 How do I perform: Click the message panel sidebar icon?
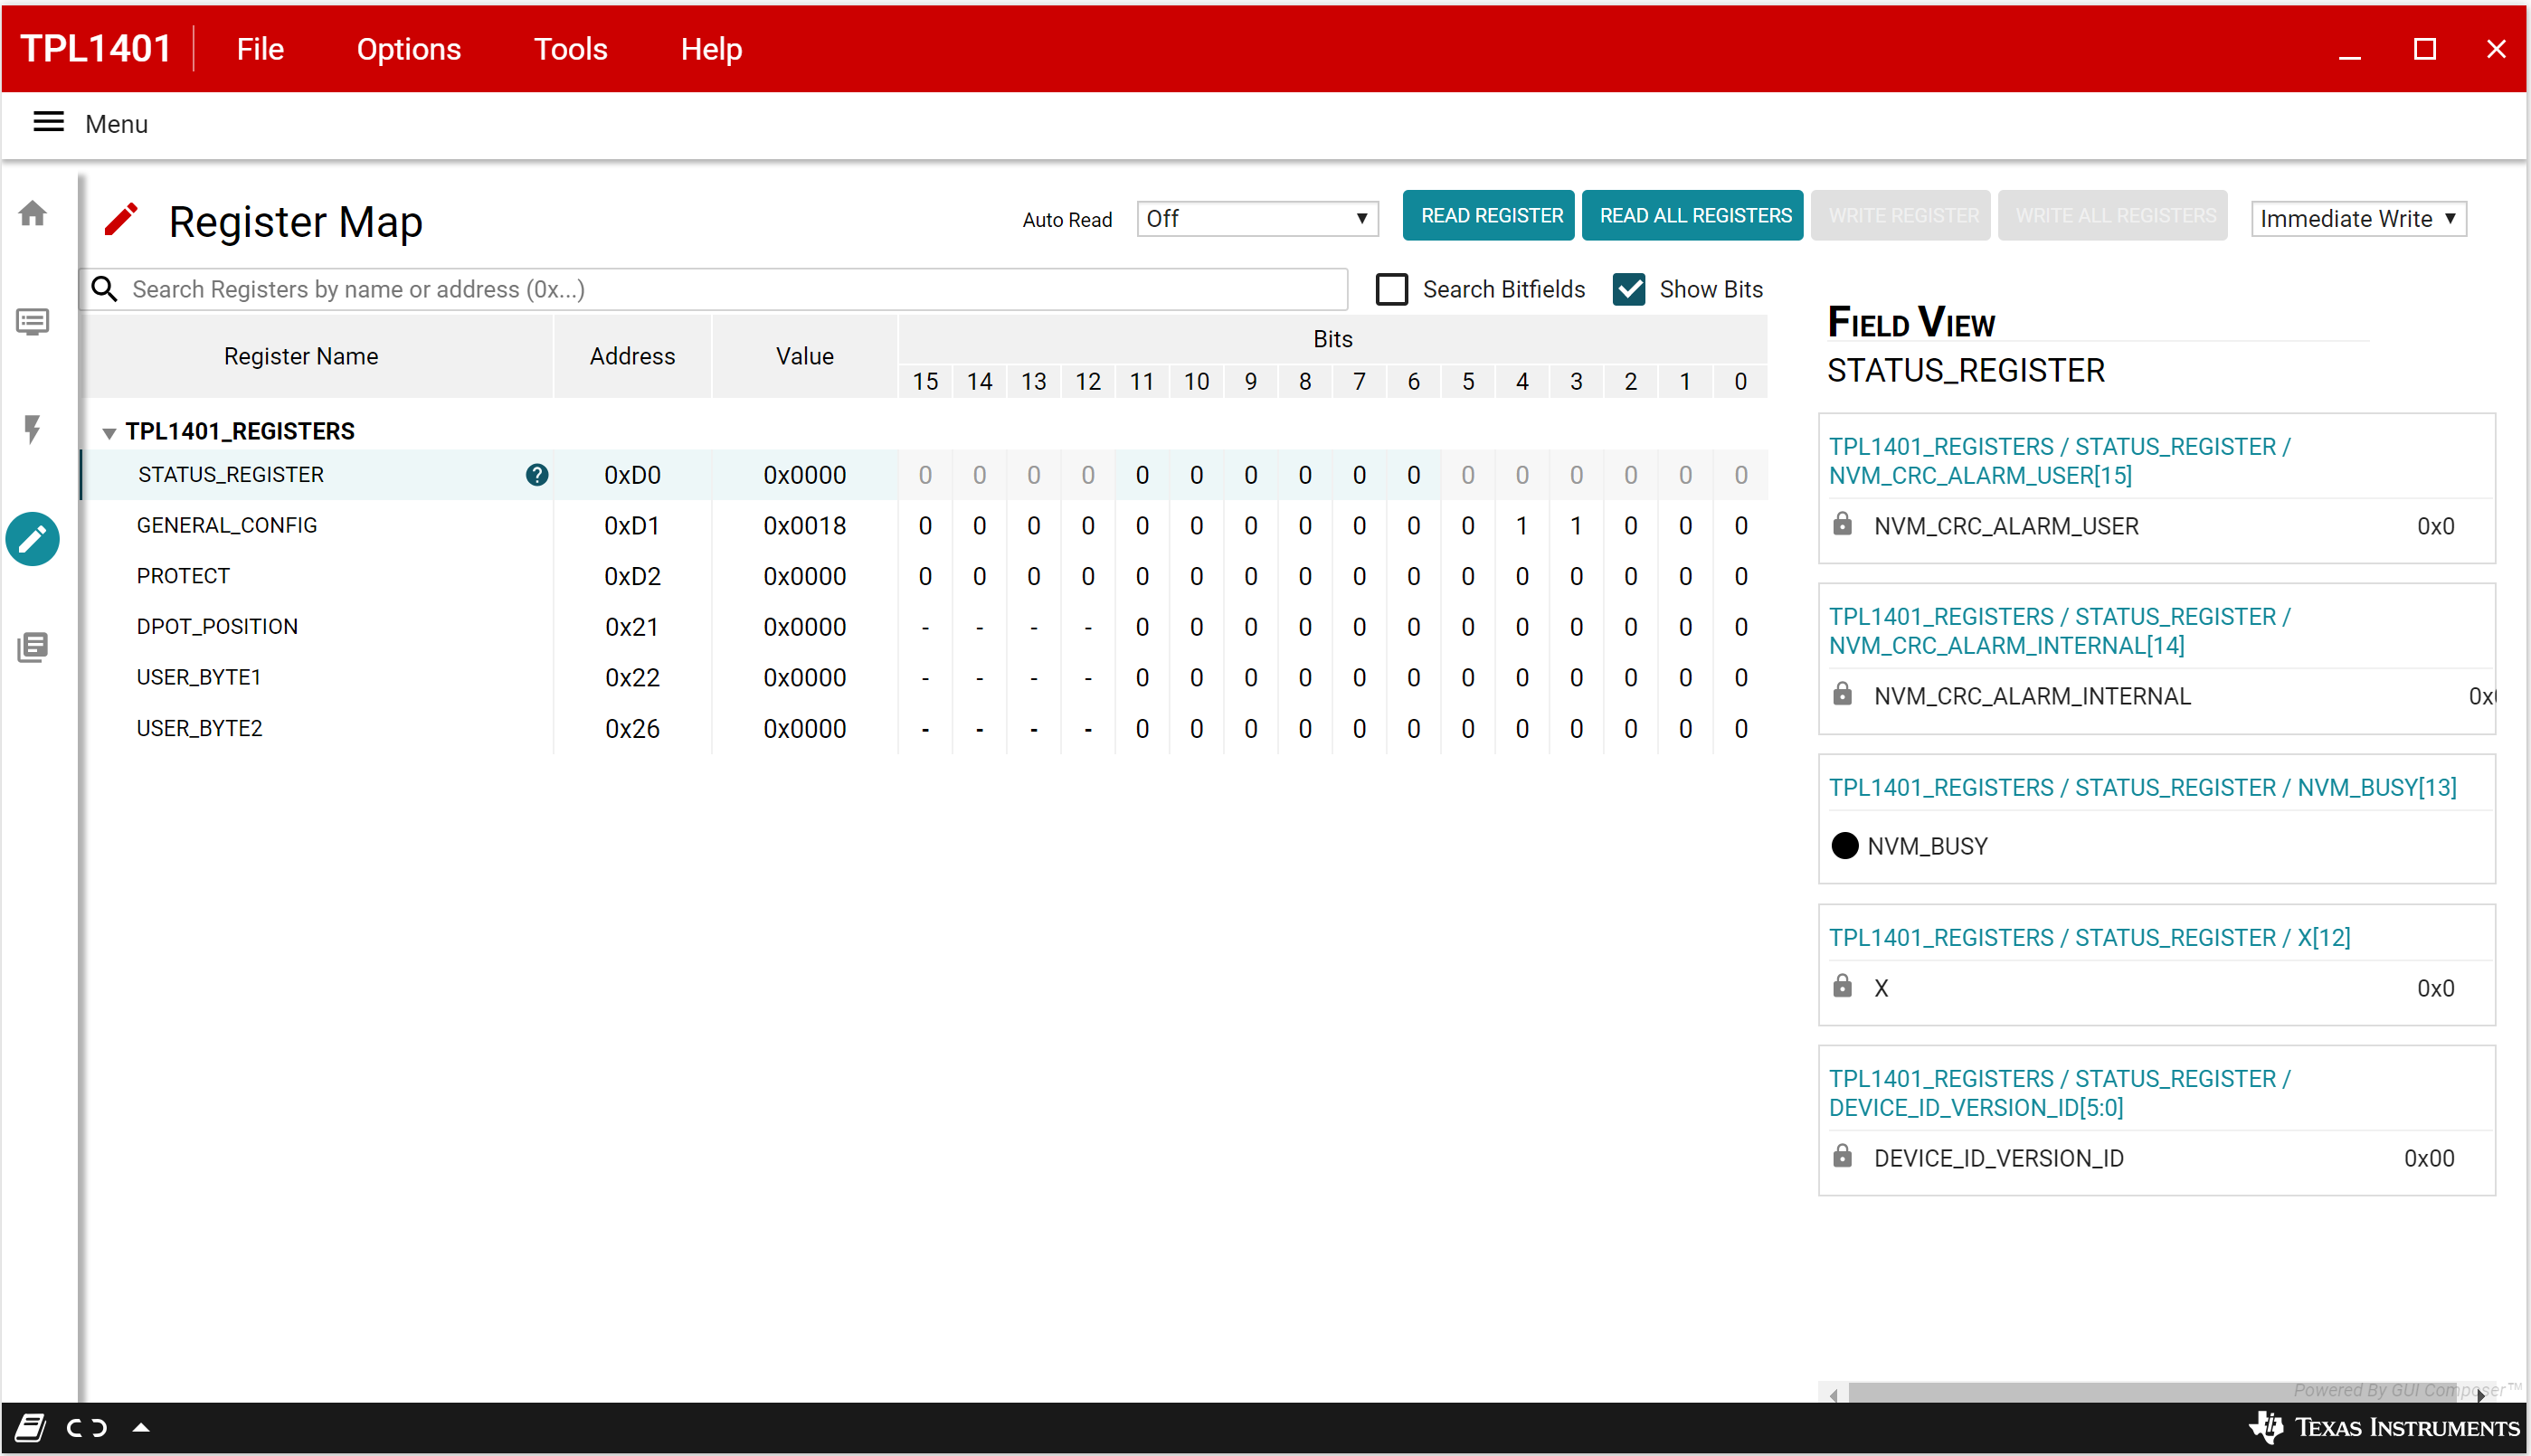pyautogui.click(x=33, y=322)
